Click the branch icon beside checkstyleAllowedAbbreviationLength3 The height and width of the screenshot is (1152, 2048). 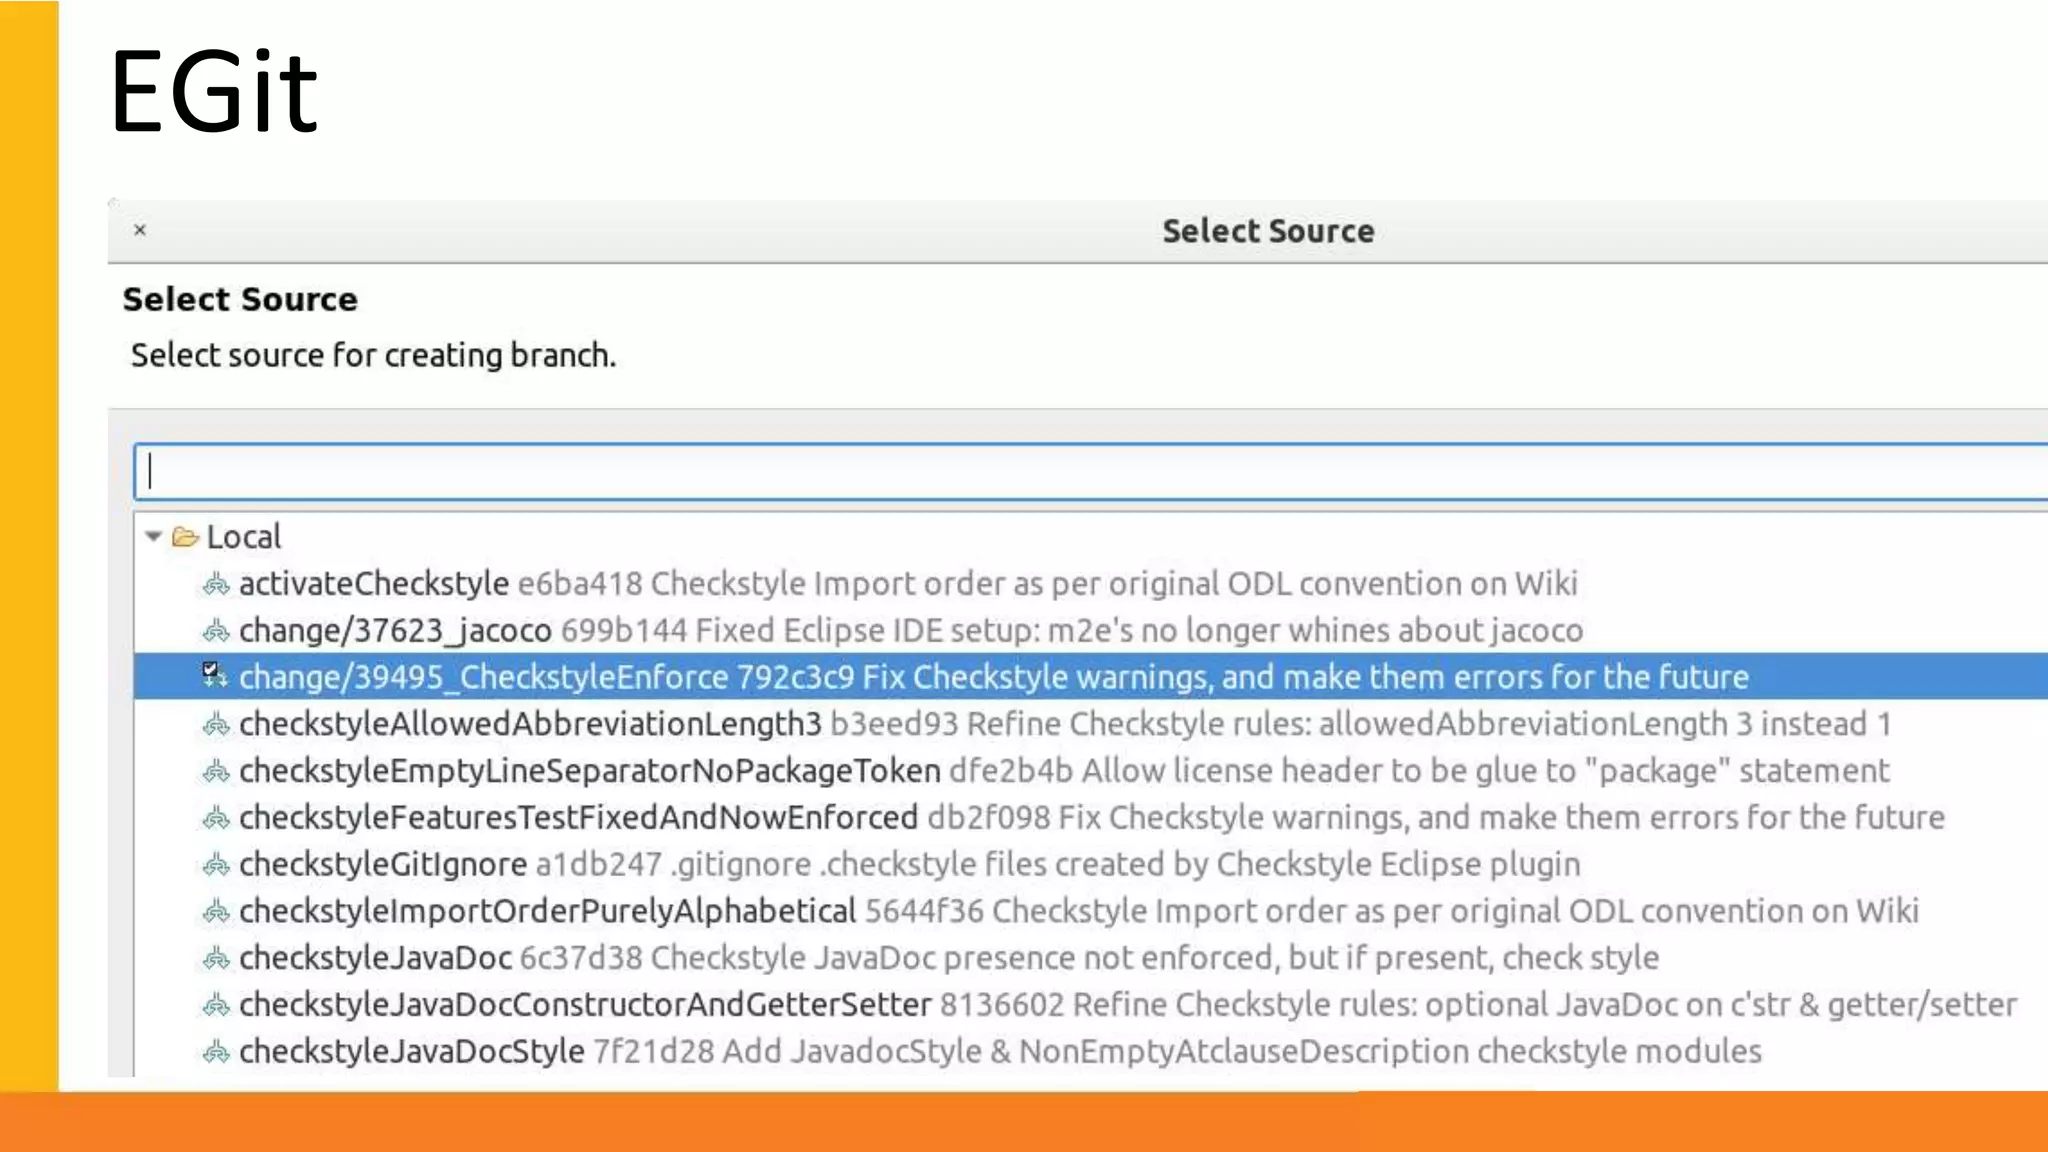pyautogui.click(x=216, y=725)
